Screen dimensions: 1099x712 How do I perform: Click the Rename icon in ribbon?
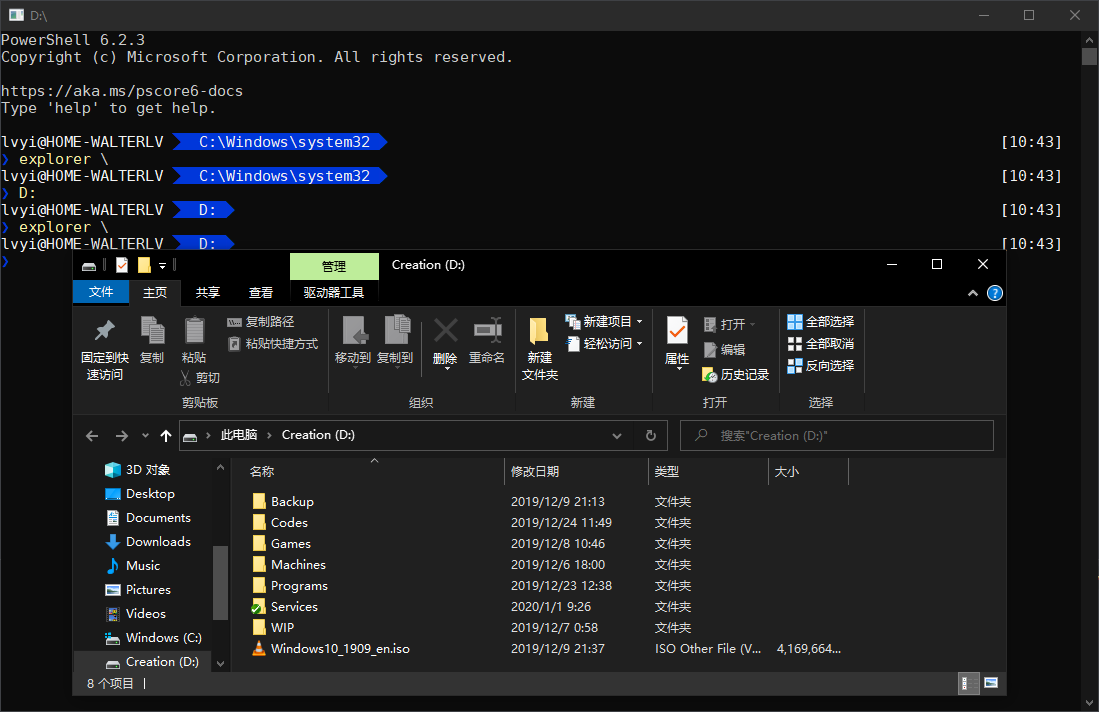(x=487, y=332)
